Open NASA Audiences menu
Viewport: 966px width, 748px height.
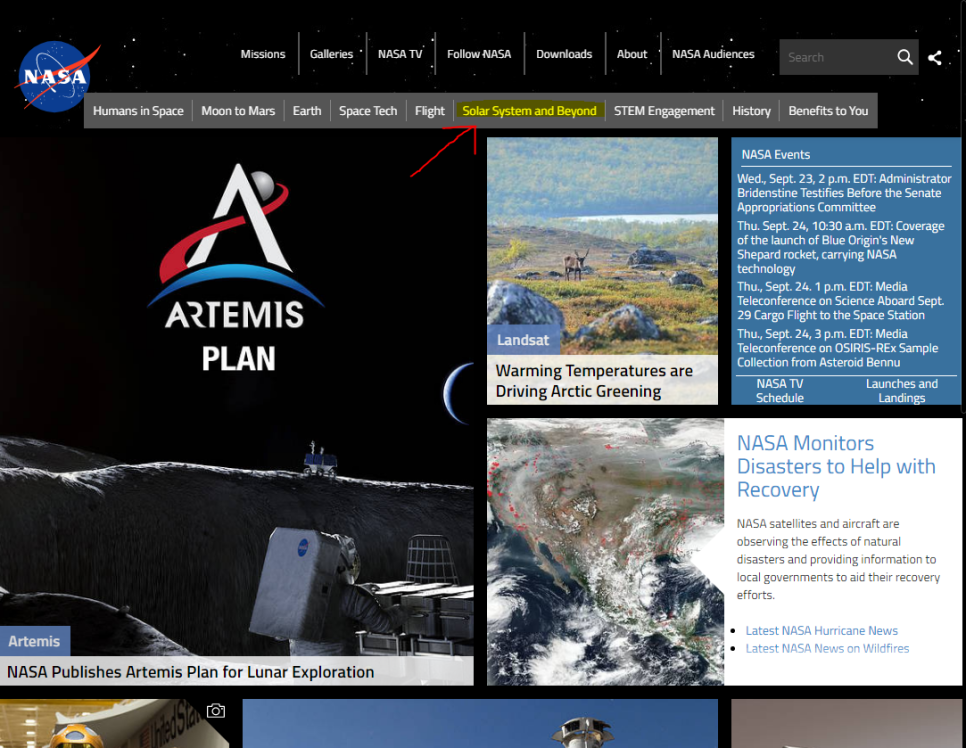click(x=713, y=54)
